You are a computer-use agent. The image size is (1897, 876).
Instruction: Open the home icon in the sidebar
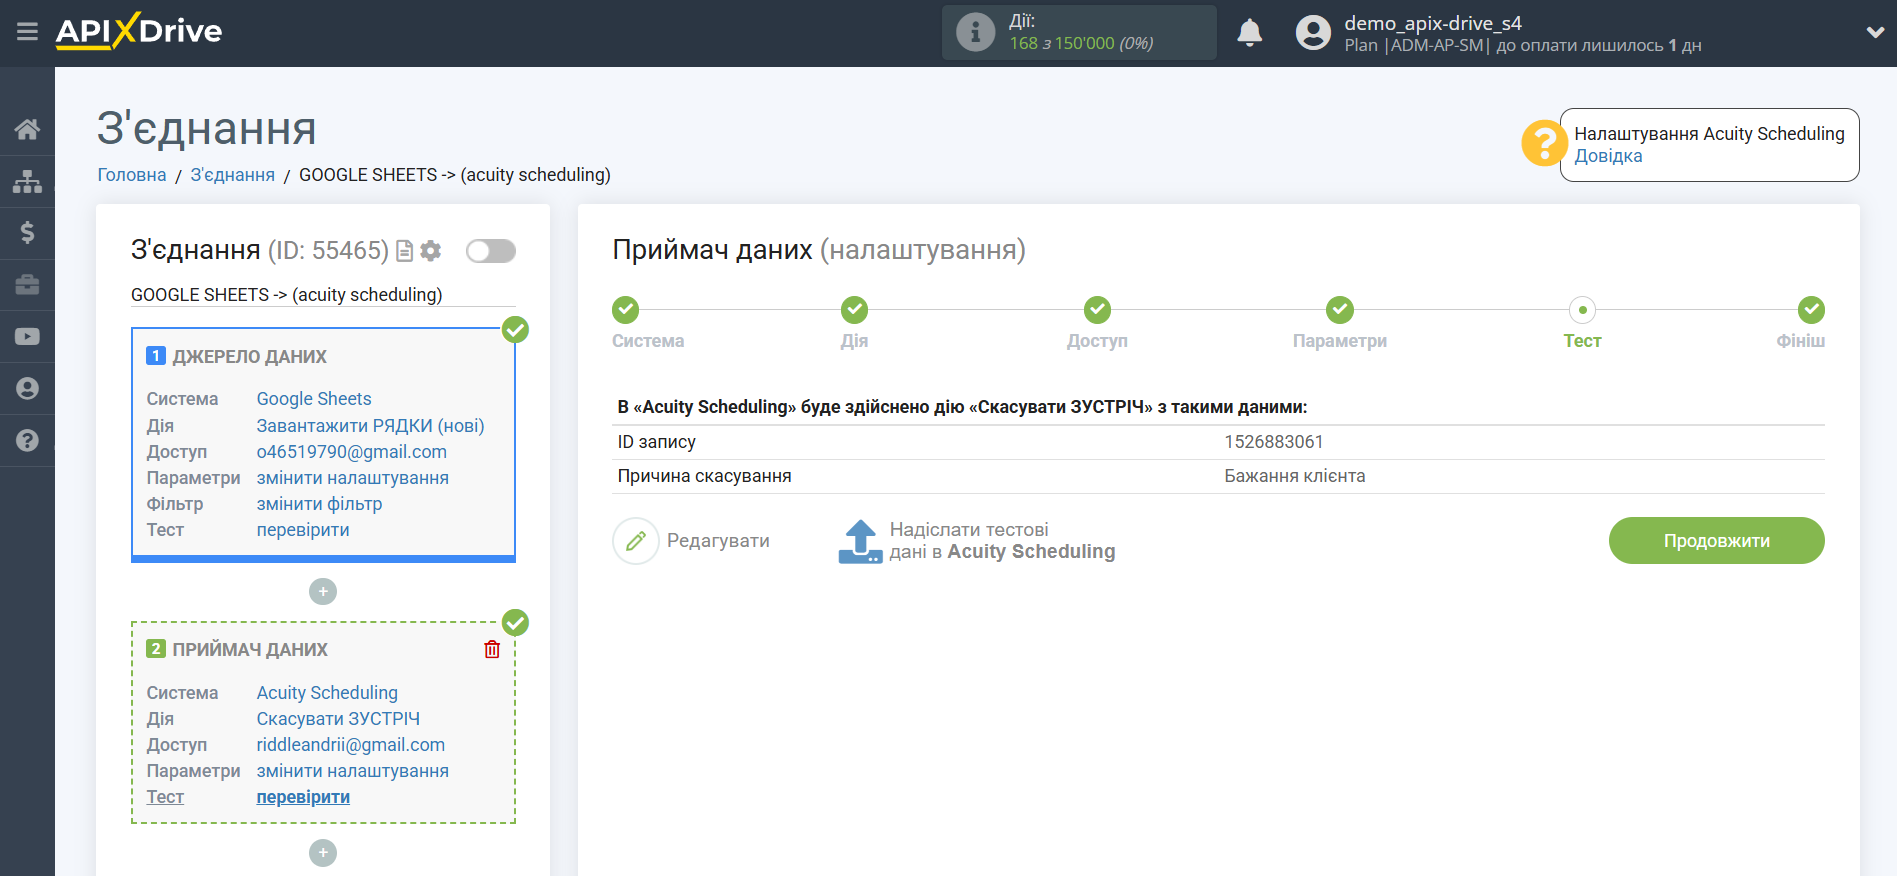27,129
